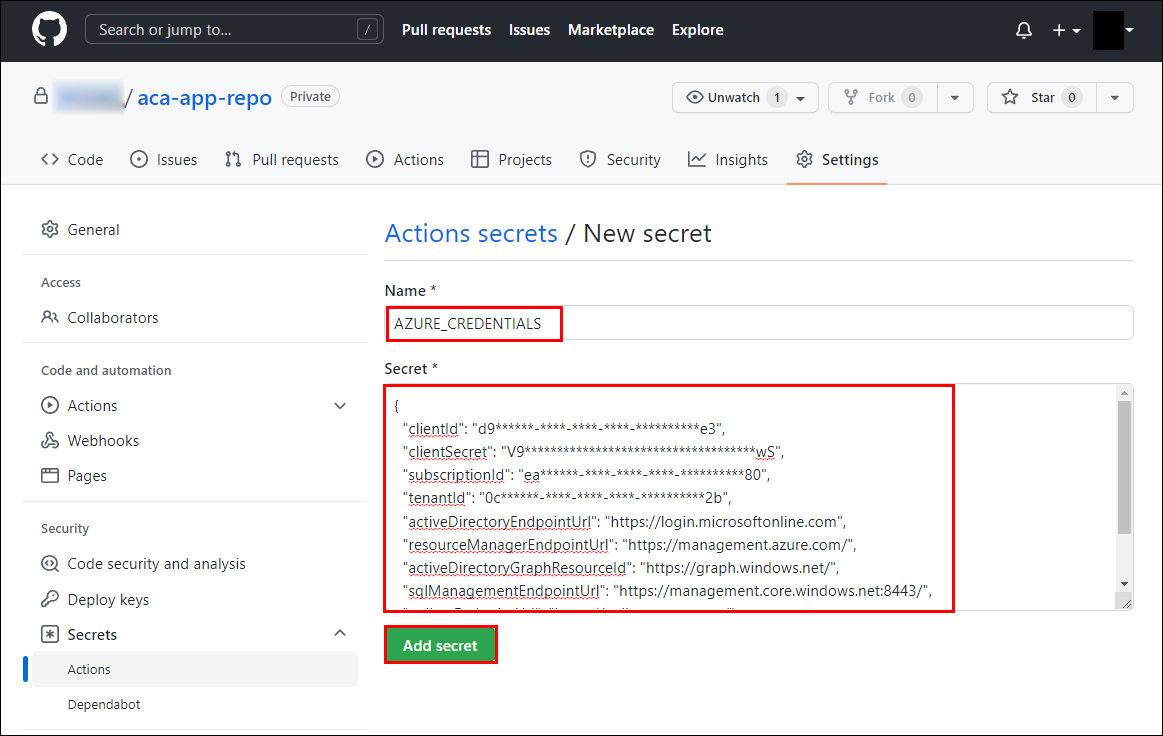Screen dimensions: 1163x736
Task: Open GitHub home via Octocat logo
Action: click(50, 30)
